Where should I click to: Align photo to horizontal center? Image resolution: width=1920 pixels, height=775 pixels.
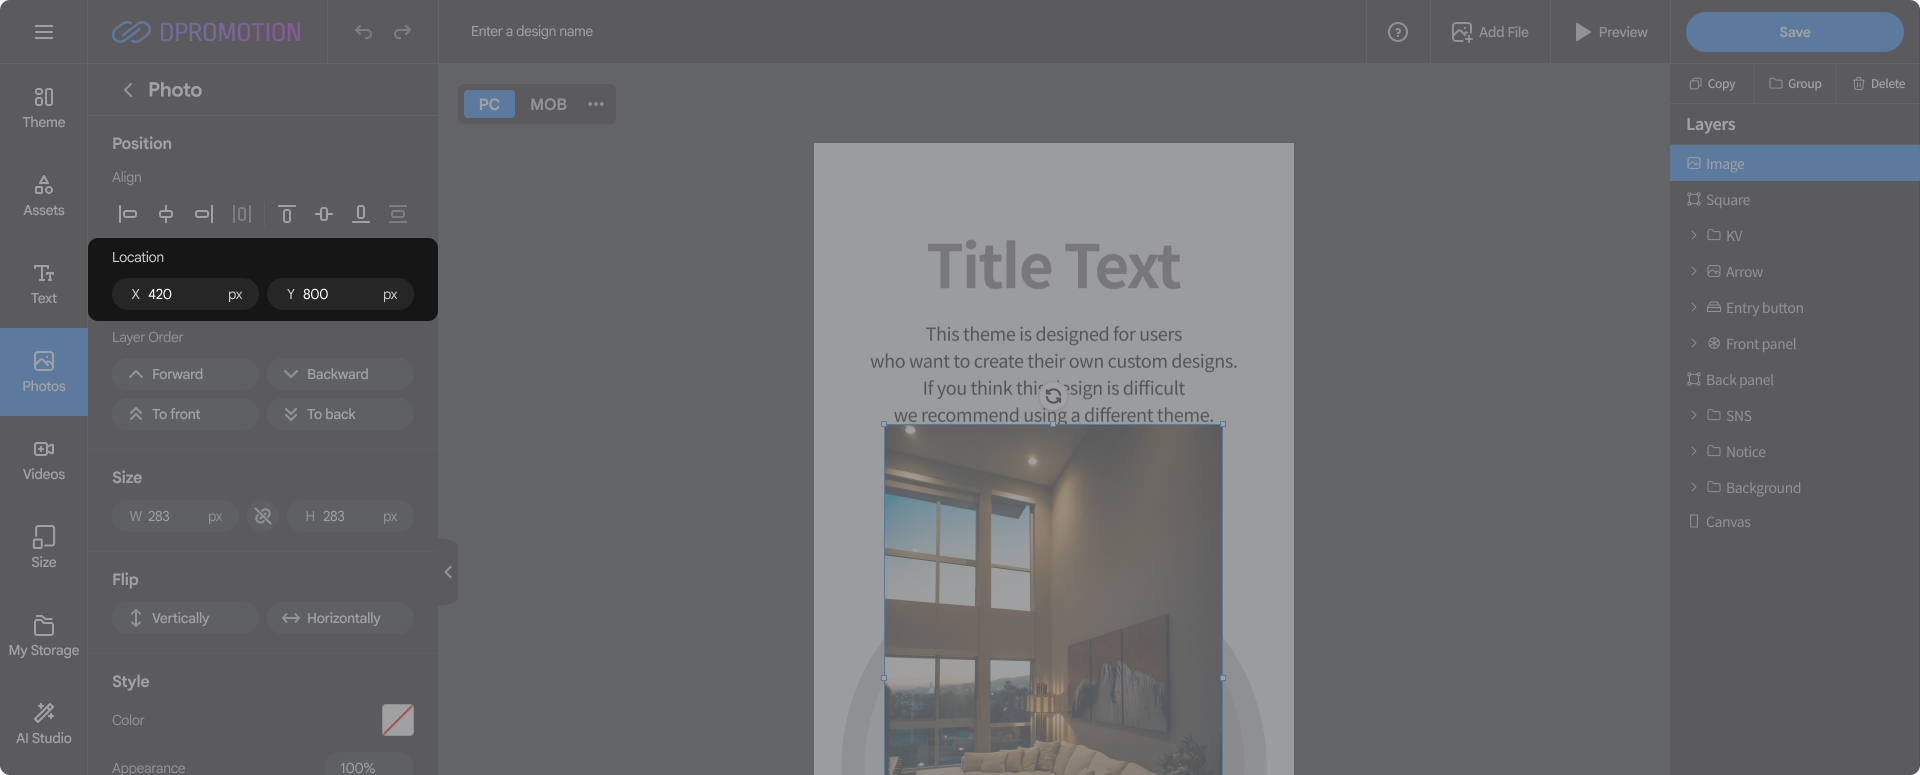166,214
